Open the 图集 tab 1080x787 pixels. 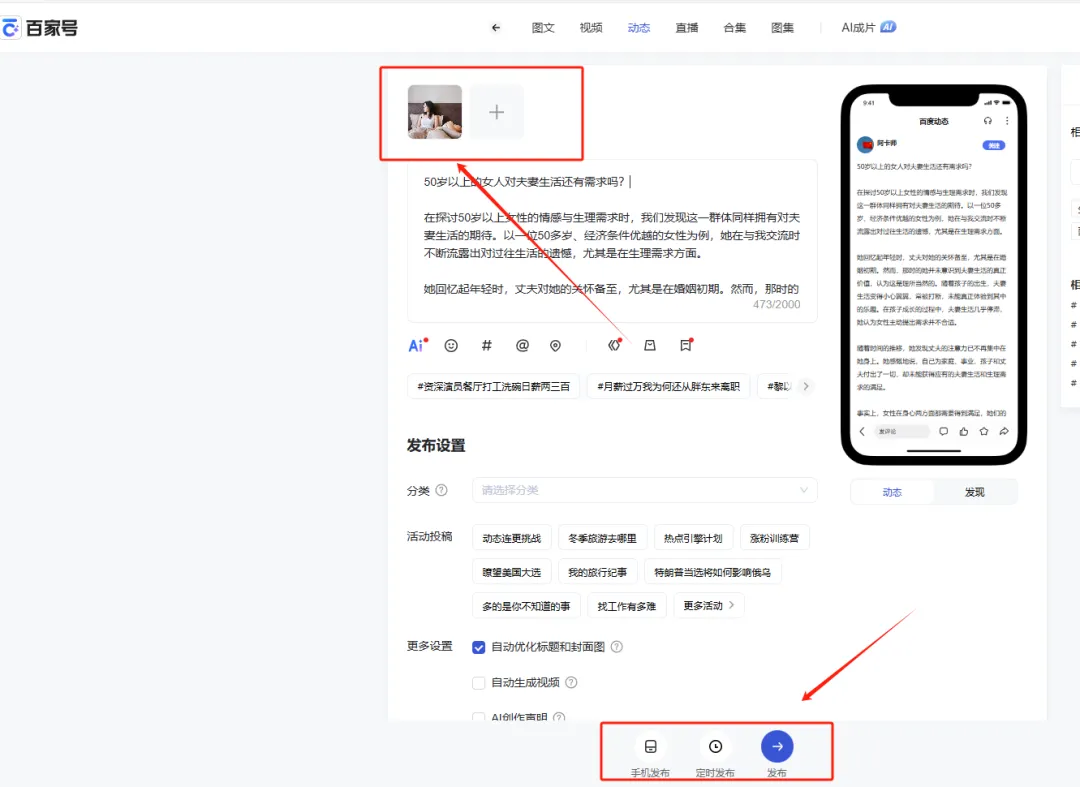[x=782, y=28]
